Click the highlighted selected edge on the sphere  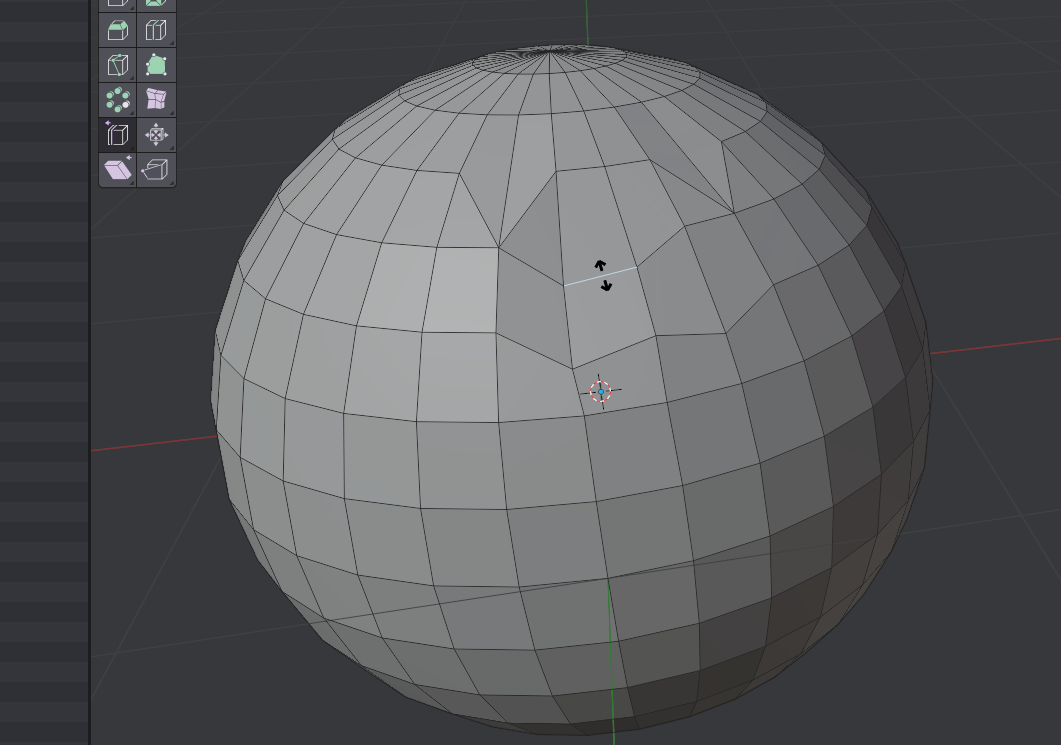click(600, 276)
